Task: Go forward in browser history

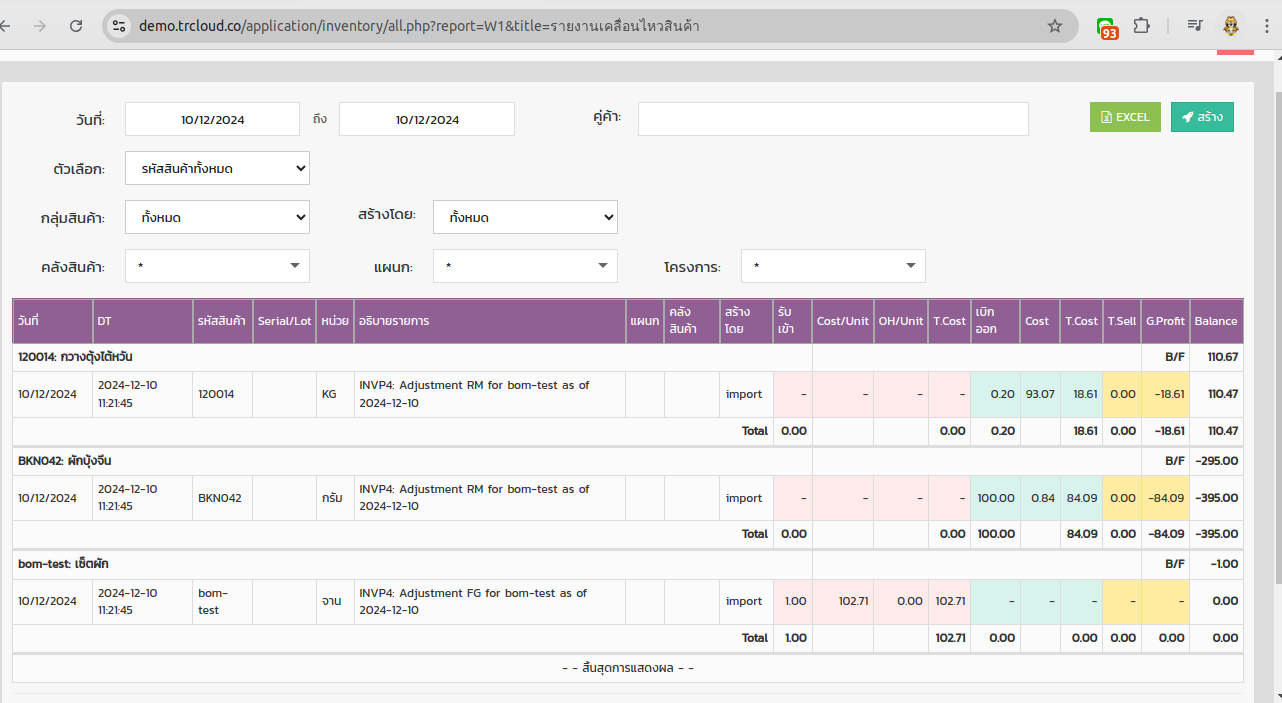Action: click(x=39, y=26)
